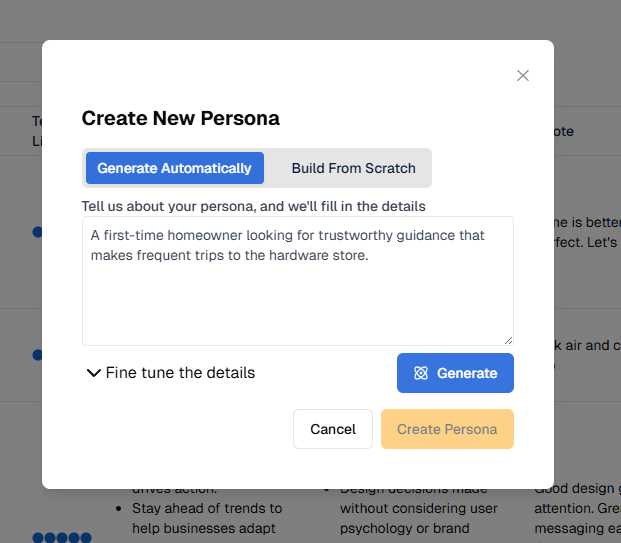This screenshot has width=621, height=543.
Task: Close the Create New Persona dialog
Action: click(523, 76)
